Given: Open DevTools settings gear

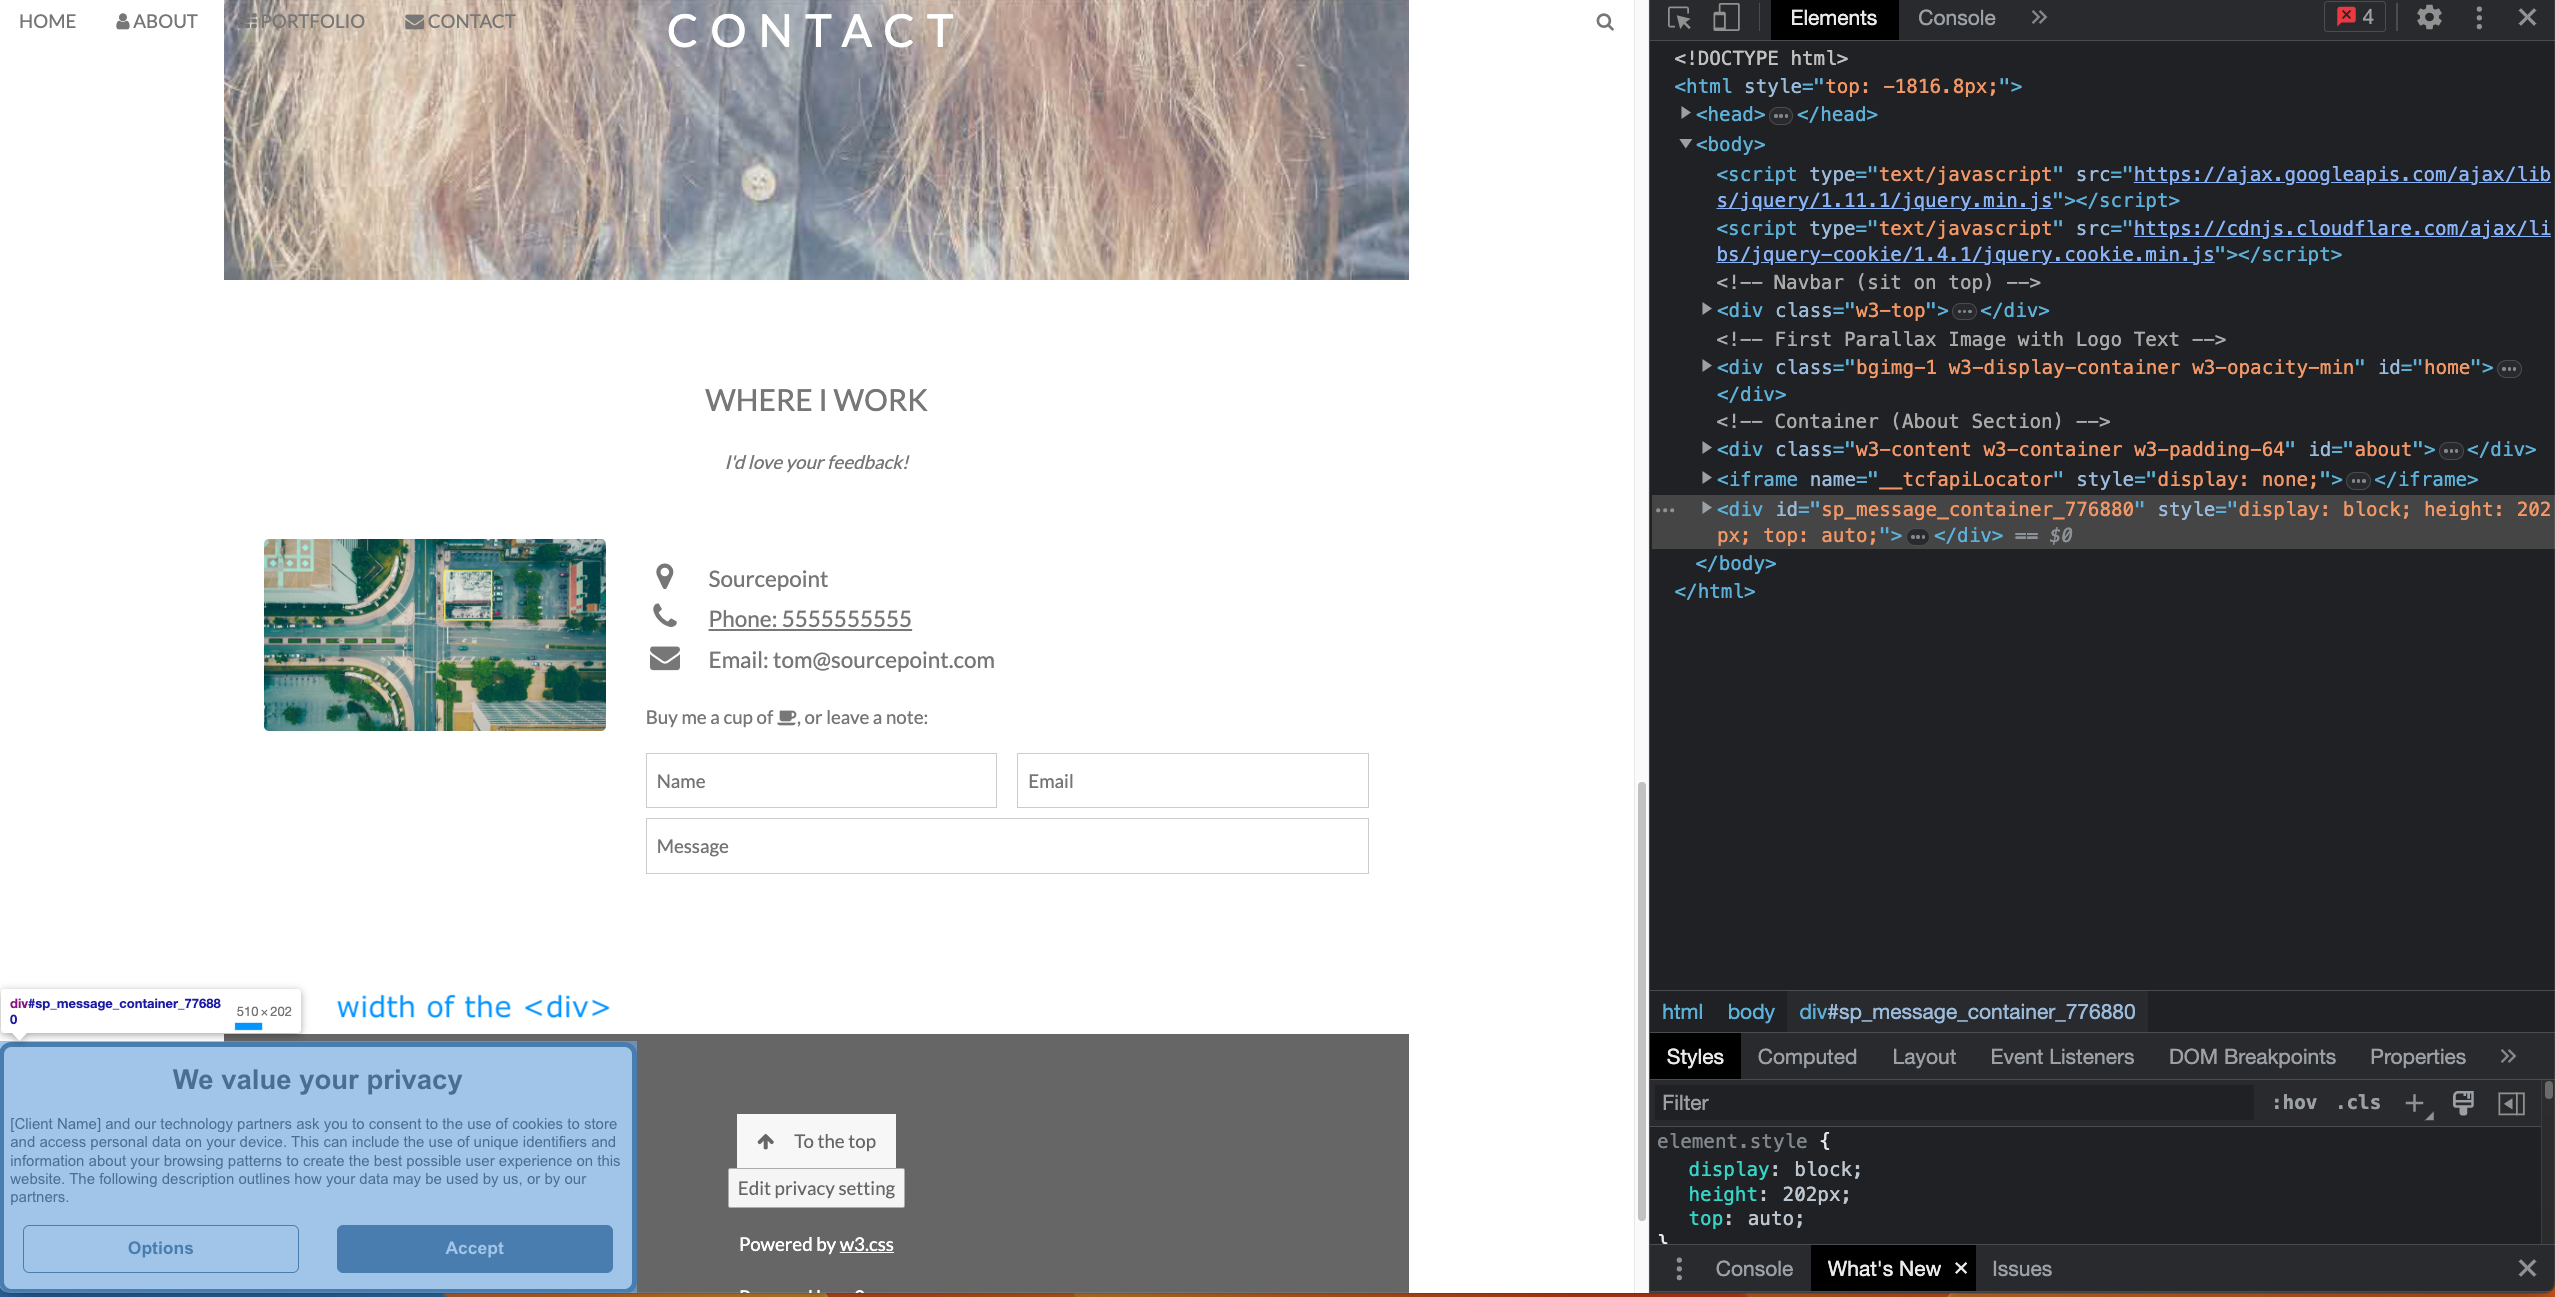Looking at the screenshot, I should click(2429, 18).
